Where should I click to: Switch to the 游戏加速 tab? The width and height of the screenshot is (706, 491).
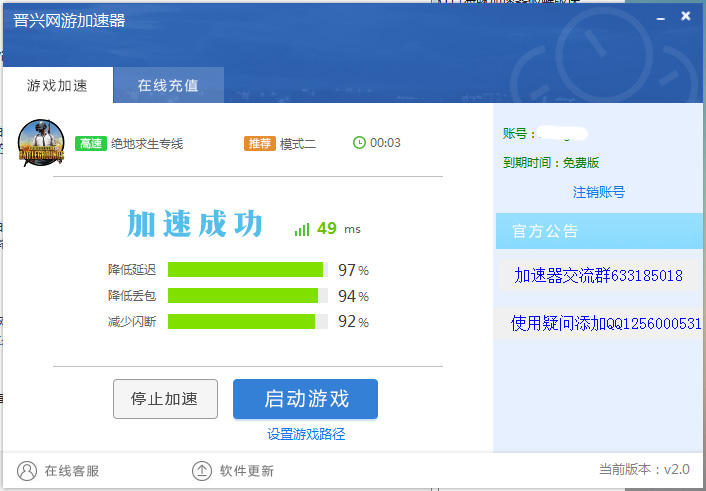tap(57, 85)
